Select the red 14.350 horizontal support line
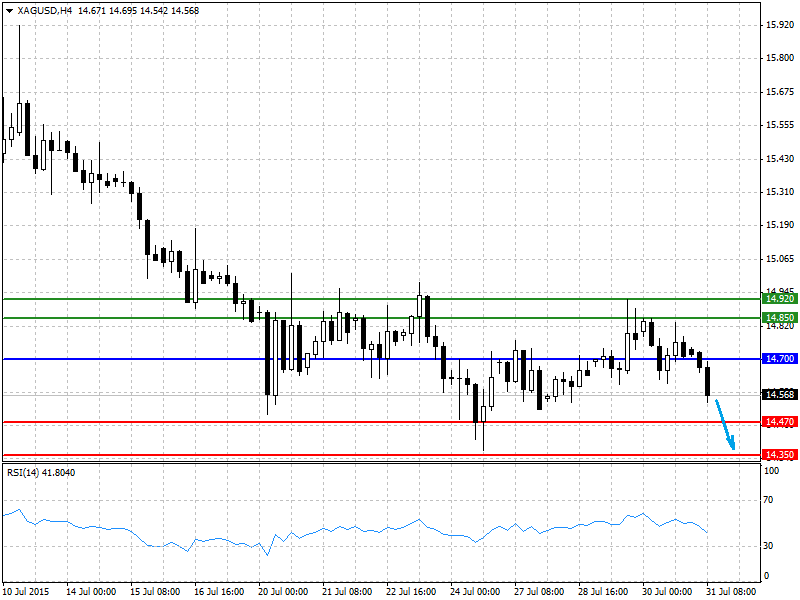Image resolution: width=800 pixels, height=600 pixels. [x=382, y=455]
